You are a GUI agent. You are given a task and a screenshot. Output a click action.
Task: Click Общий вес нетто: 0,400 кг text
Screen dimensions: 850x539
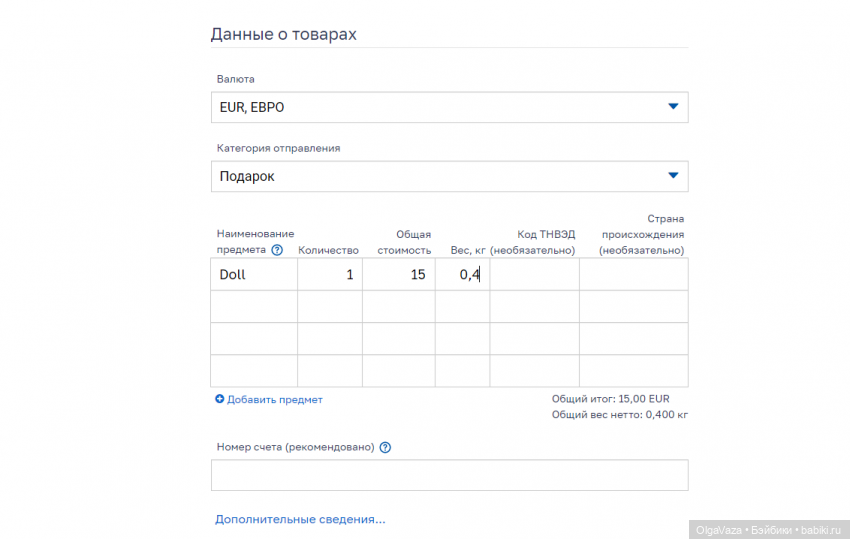(x=620, y=415)
